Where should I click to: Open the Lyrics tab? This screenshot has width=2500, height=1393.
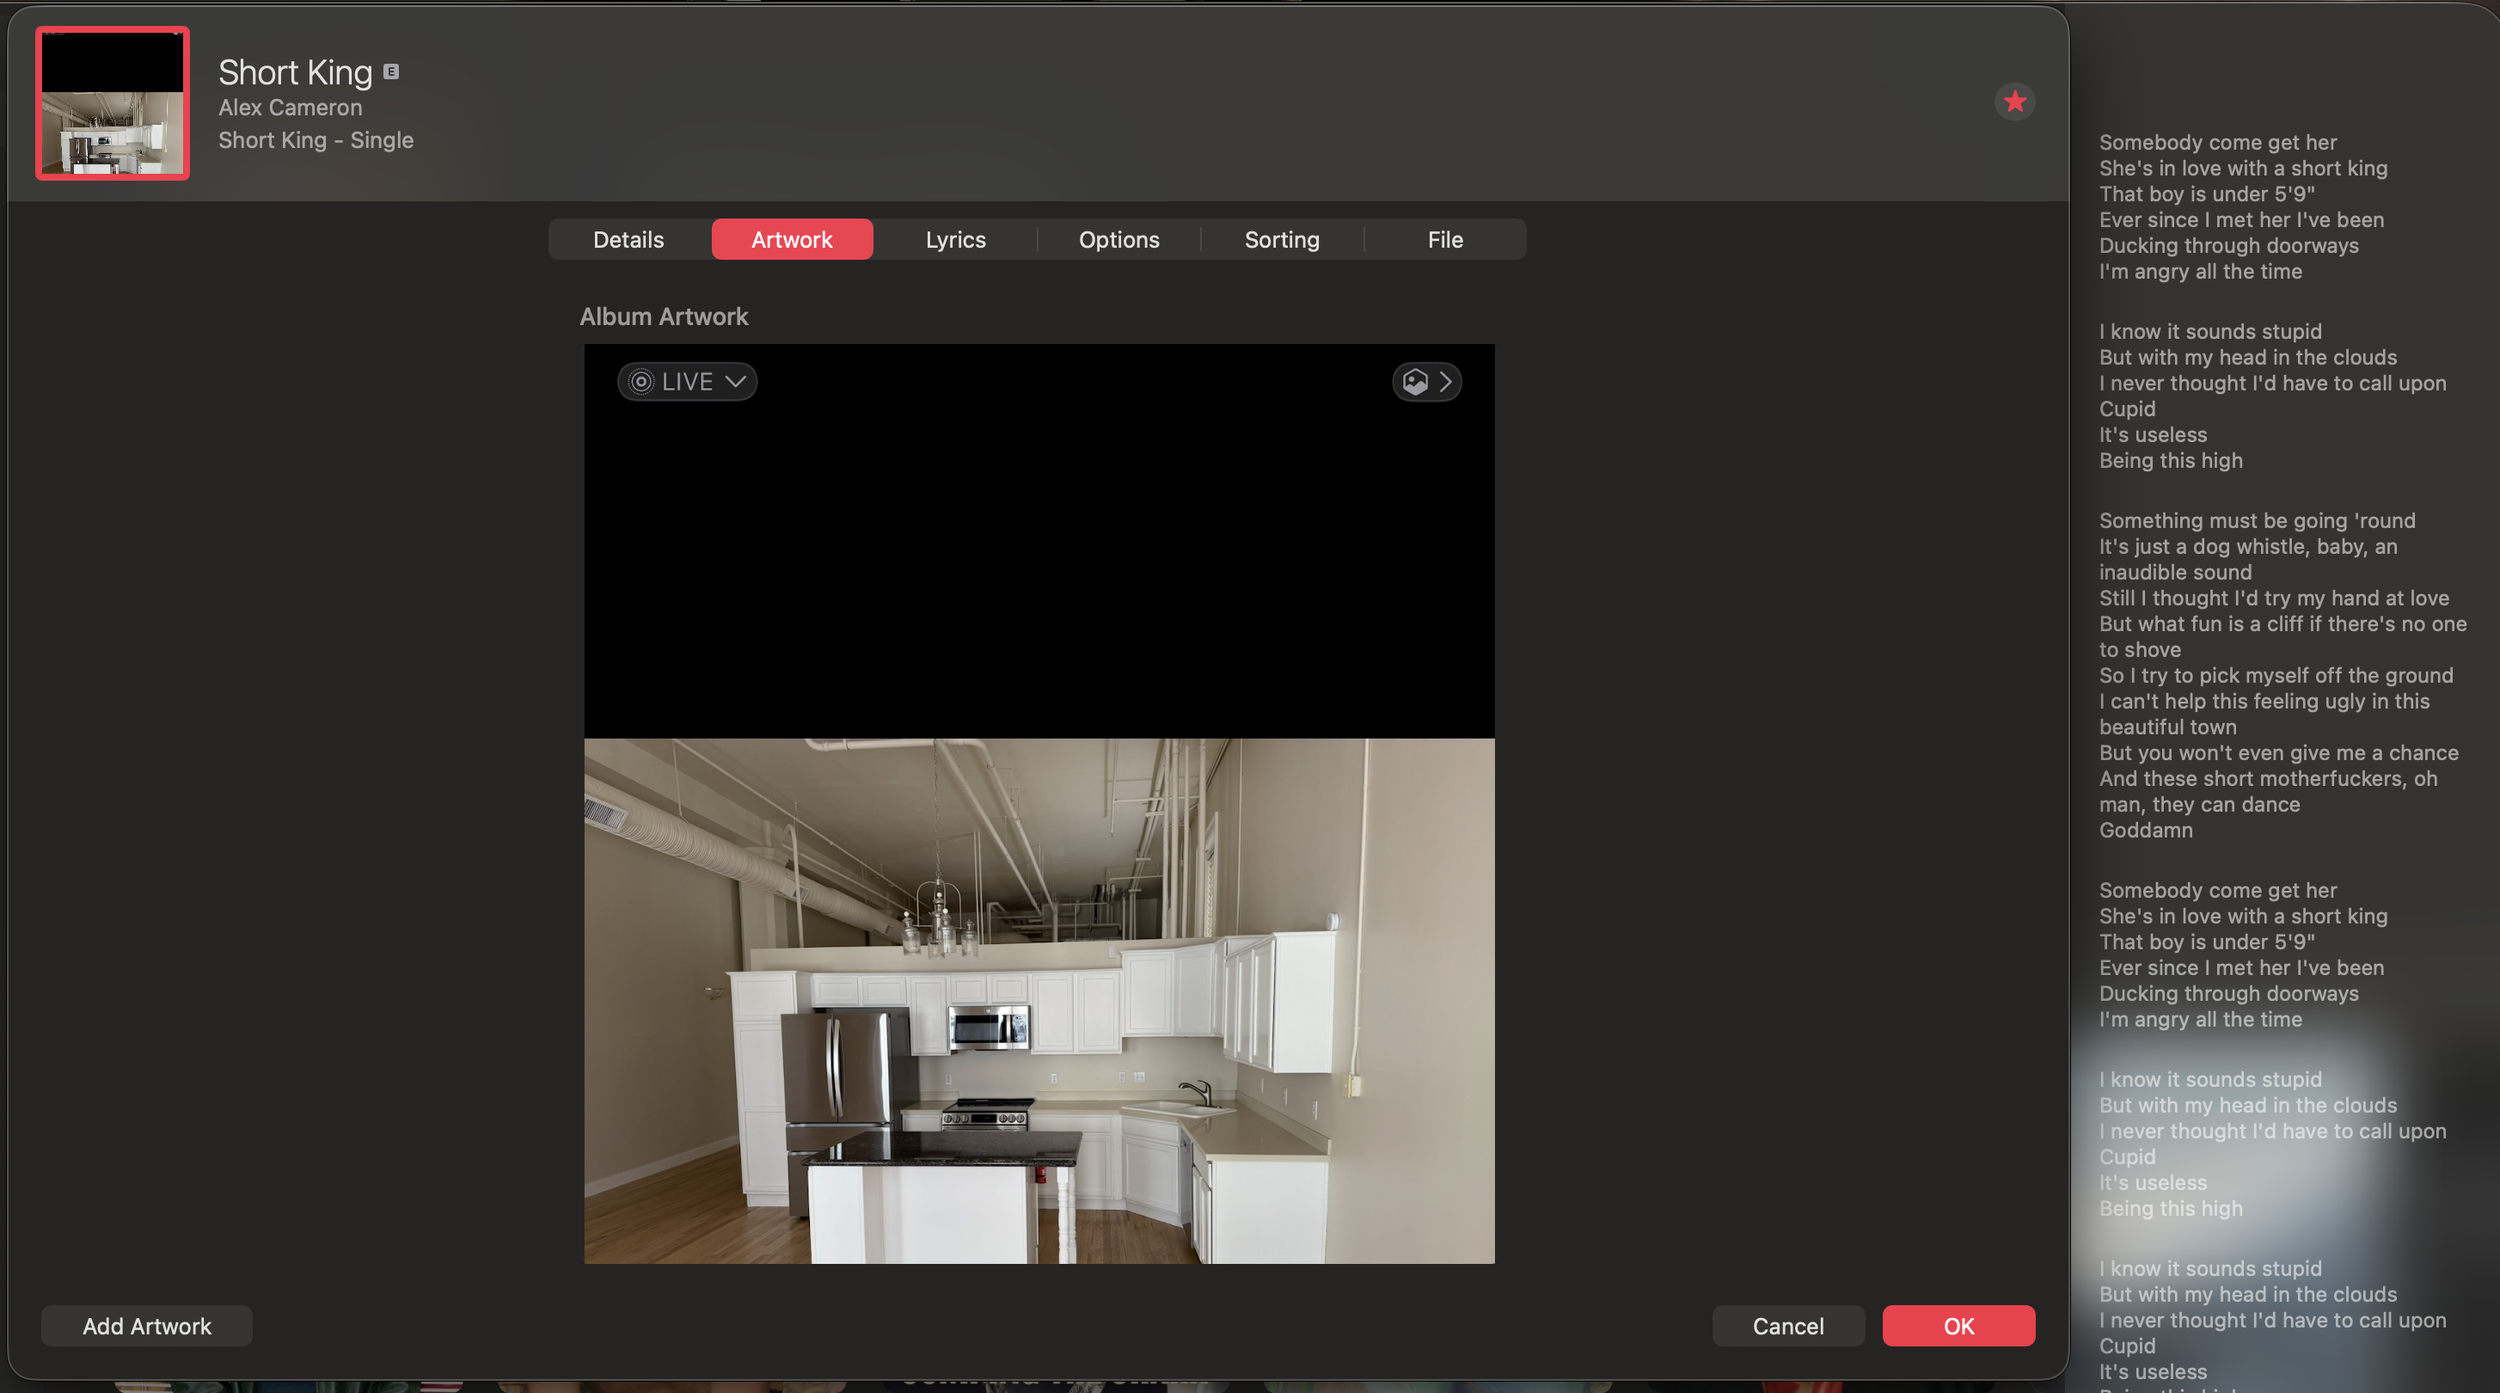click(955, 240)
